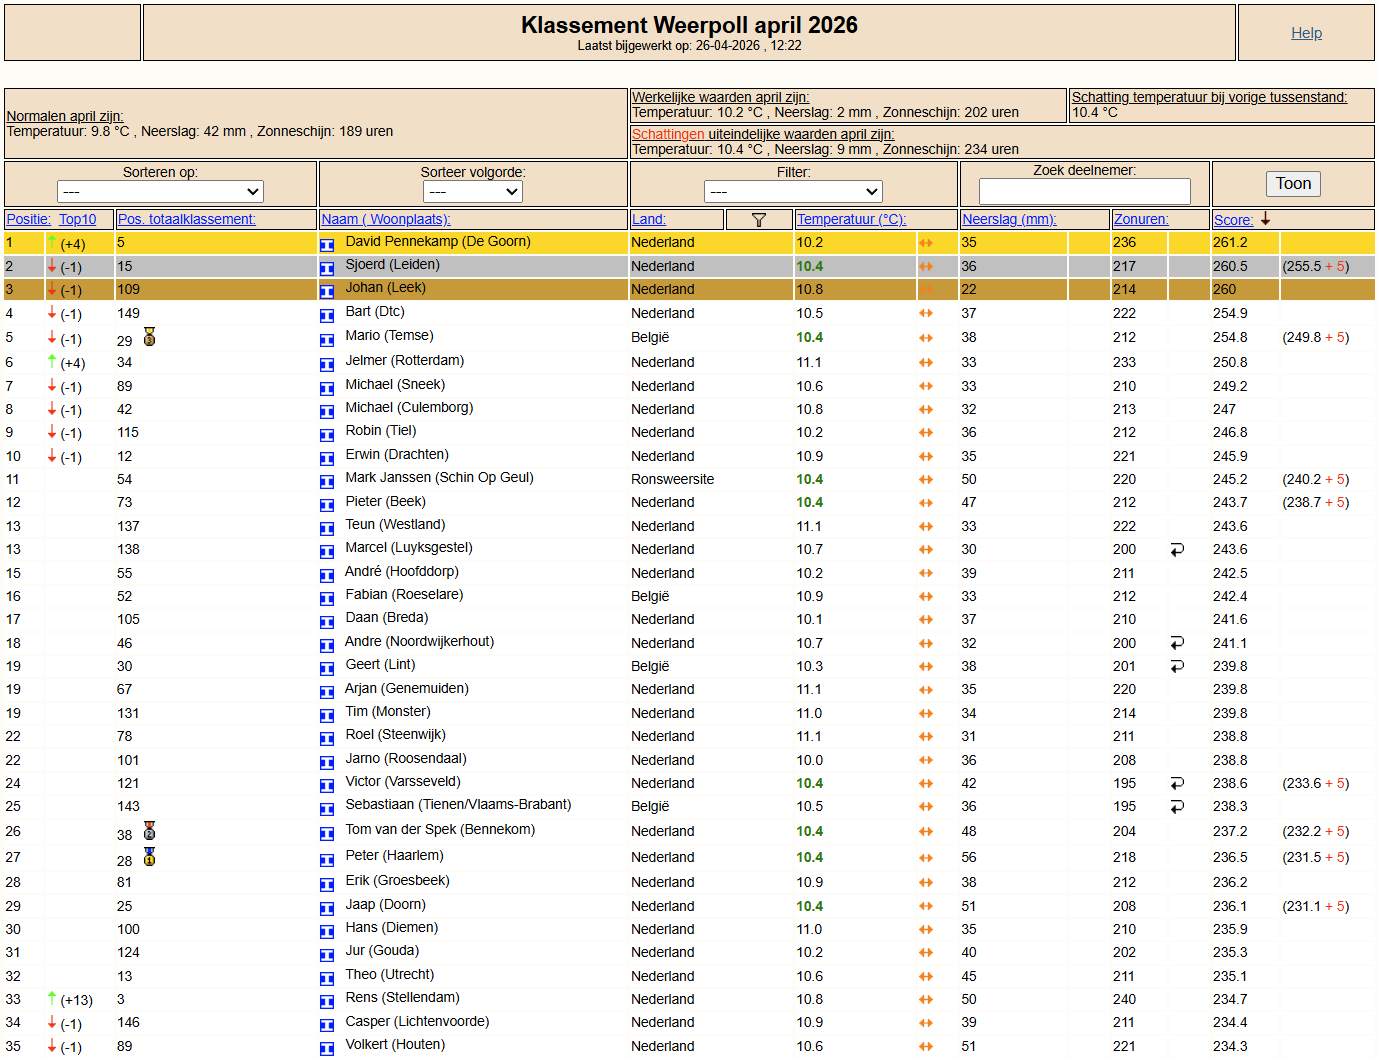Open the 'Sorteer volgorde' dropdown
Screen dimensions: 1378x1058
pyautogui.click(x=472, y=191)
